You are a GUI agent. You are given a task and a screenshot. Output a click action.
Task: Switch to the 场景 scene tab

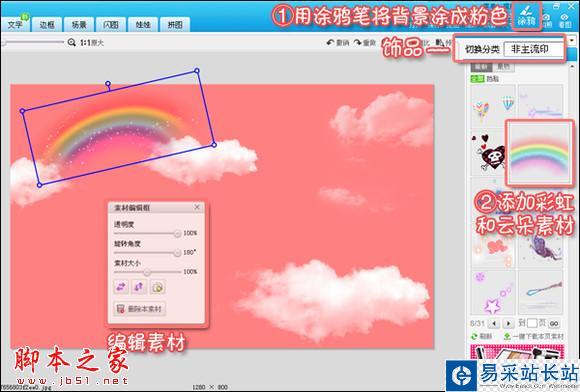click(78, 25)
